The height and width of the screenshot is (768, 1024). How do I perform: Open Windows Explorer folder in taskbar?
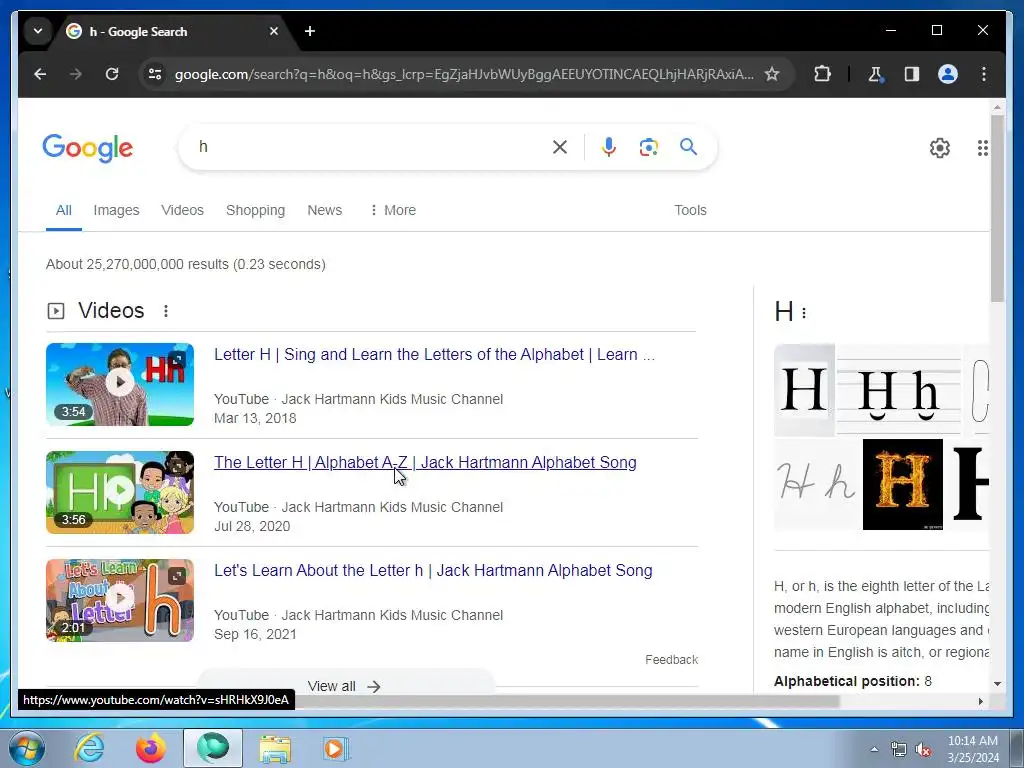coord(275,748)
